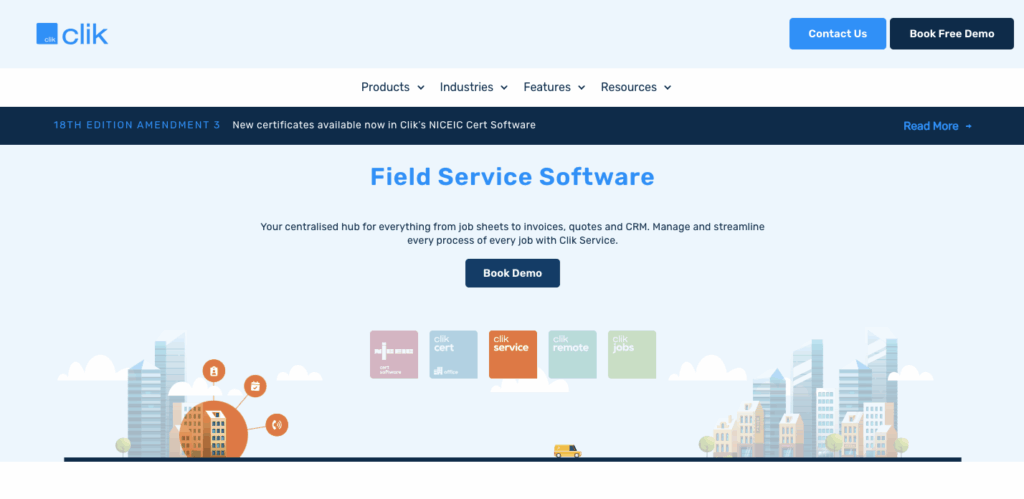The width and height of the screenshot is (1024, 499).
Task: Select the clik cert tile
Action: pos(453,354)
